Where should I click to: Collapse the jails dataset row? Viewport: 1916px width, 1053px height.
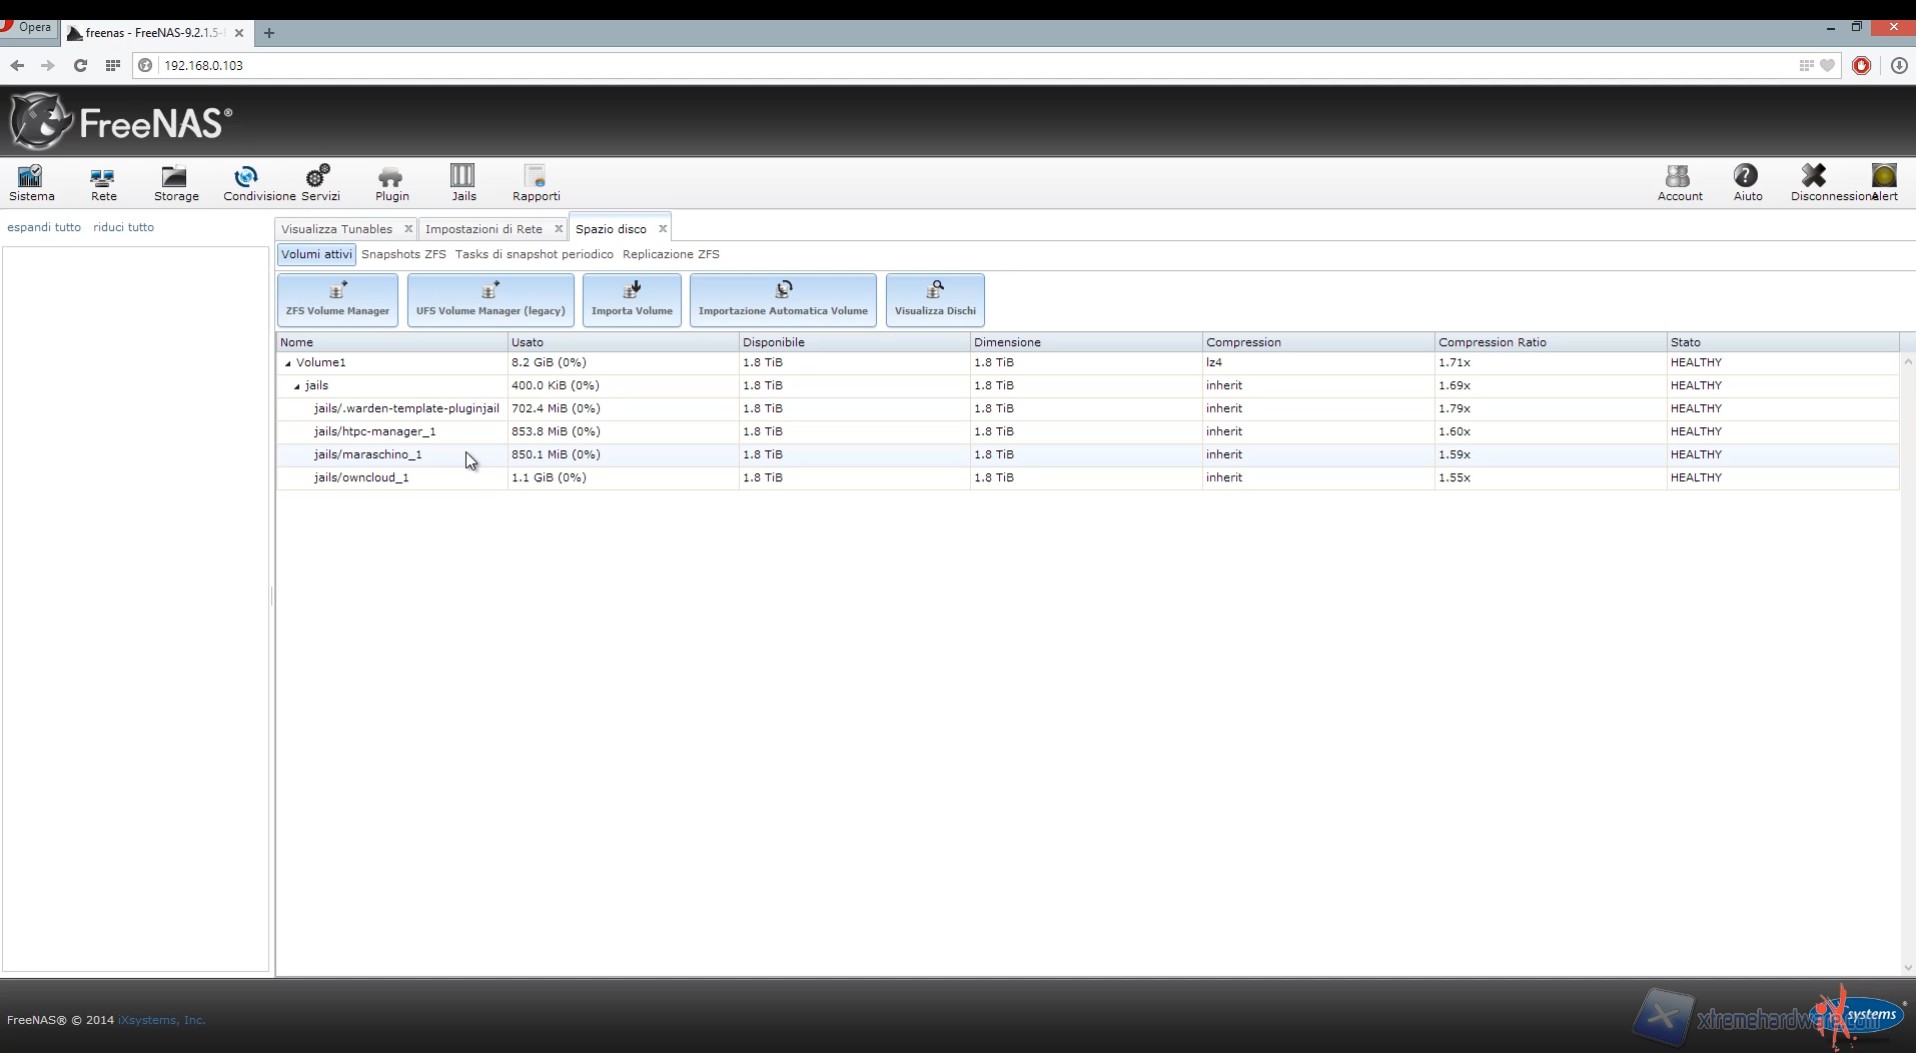[297, 387]
